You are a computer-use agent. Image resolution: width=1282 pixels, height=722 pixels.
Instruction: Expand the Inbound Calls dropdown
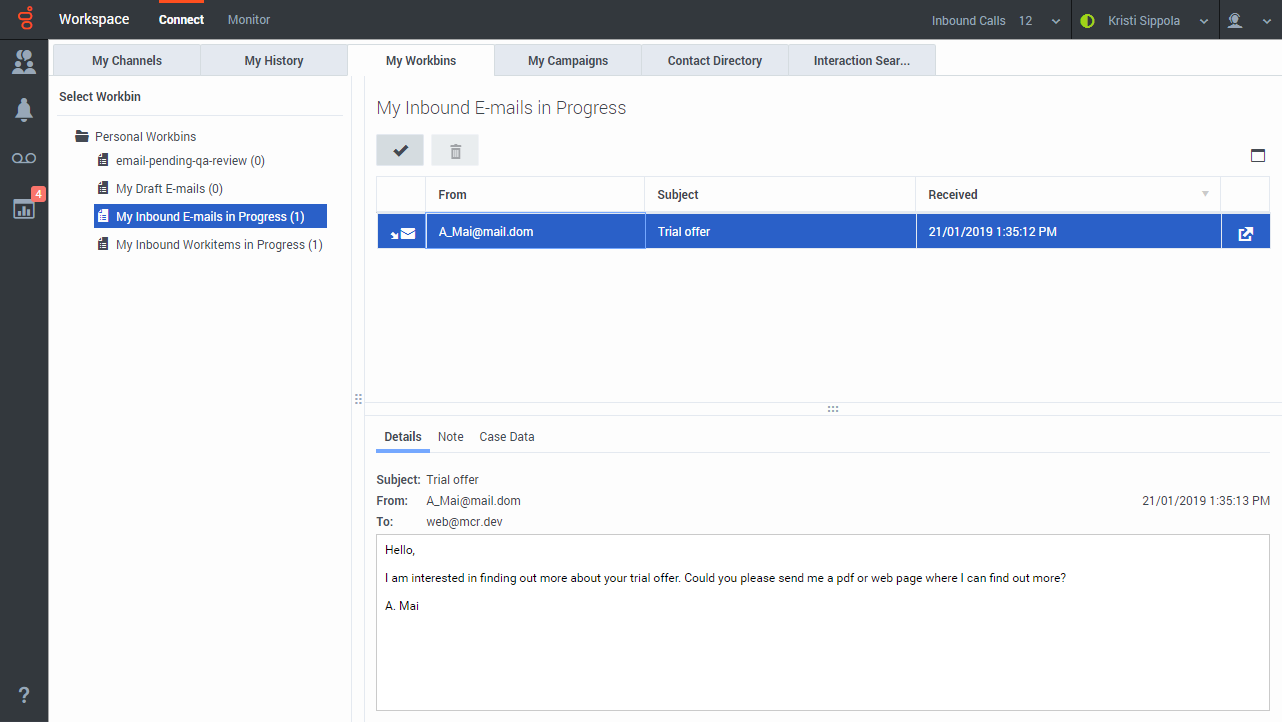coord(1056,21)
